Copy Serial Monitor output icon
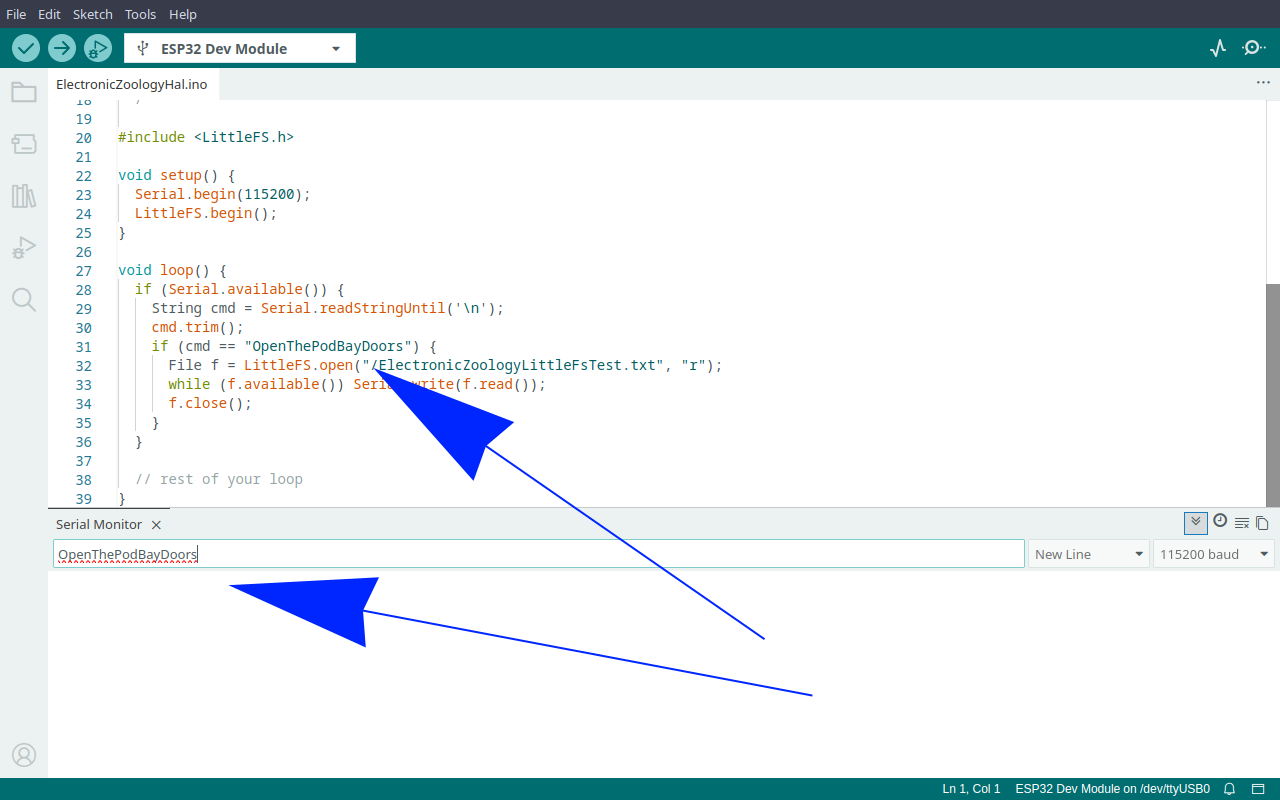The image size is (1280, 800). [x=1262, y=523]
